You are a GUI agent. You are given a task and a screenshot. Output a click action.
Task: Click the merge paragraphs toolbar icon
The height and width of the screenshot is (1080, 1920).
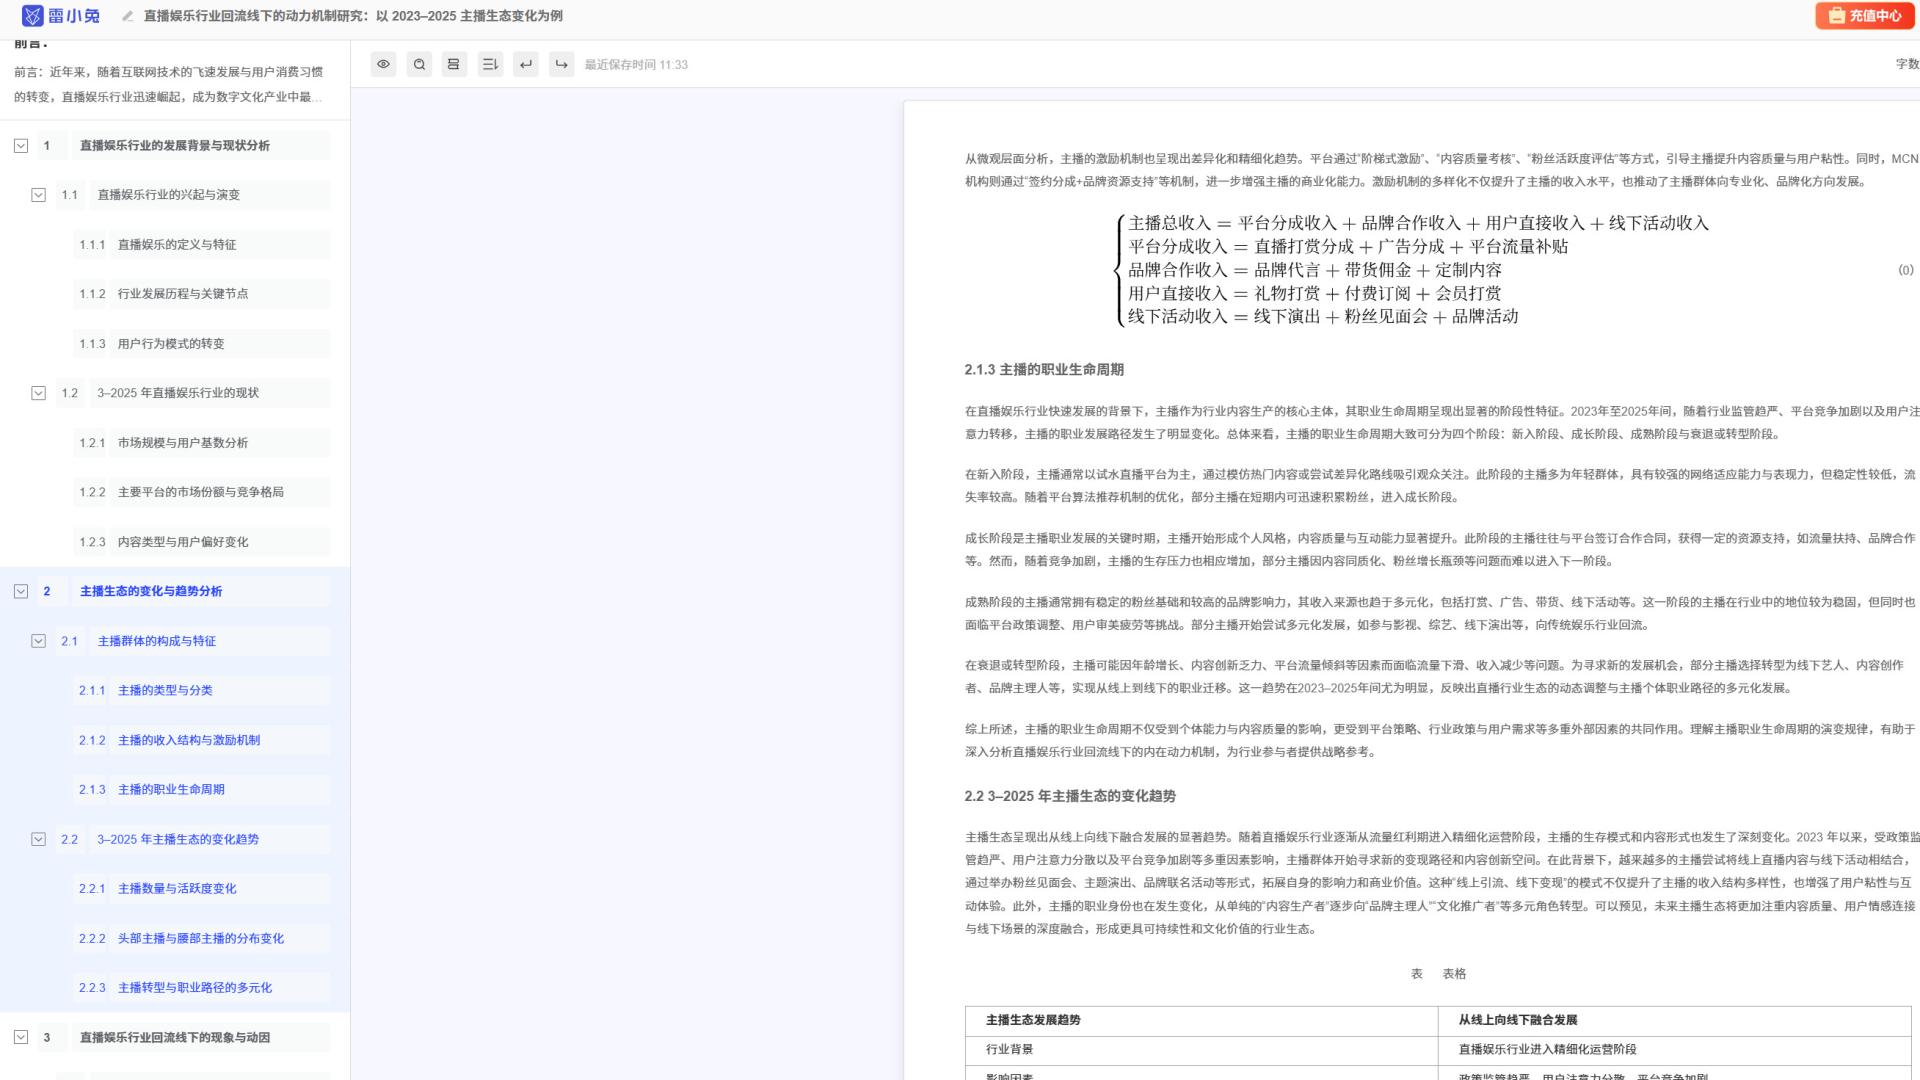point(454,64)
